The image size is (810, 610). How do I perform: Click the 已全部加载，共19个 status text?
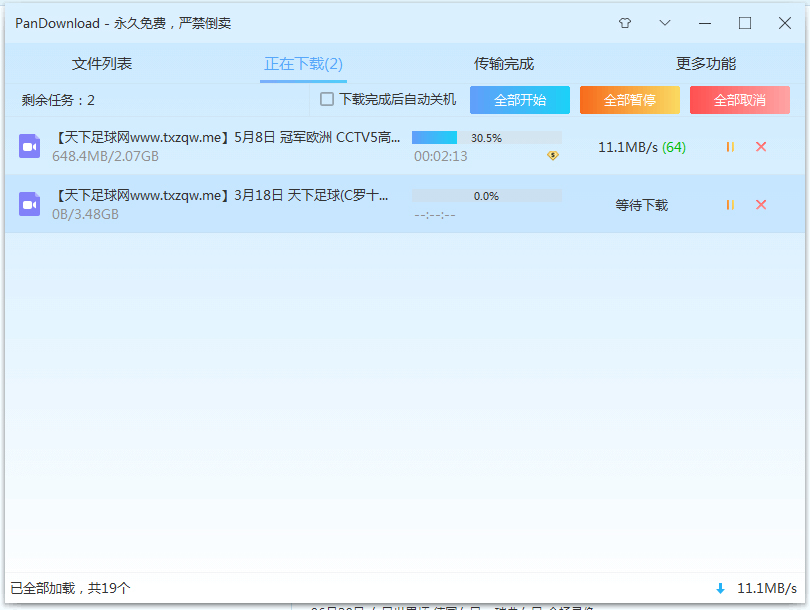click(x=70, y=588)
